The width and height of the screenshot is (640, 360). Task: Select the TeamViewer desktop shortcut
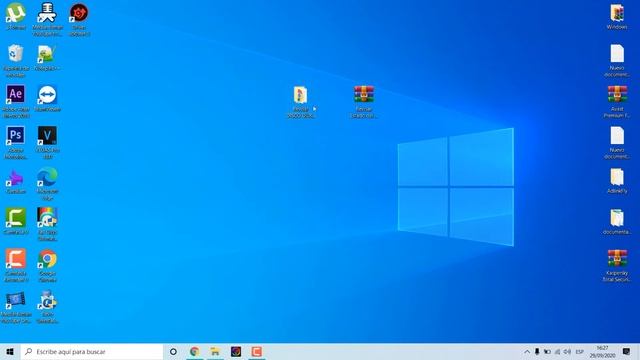(47, 98)
